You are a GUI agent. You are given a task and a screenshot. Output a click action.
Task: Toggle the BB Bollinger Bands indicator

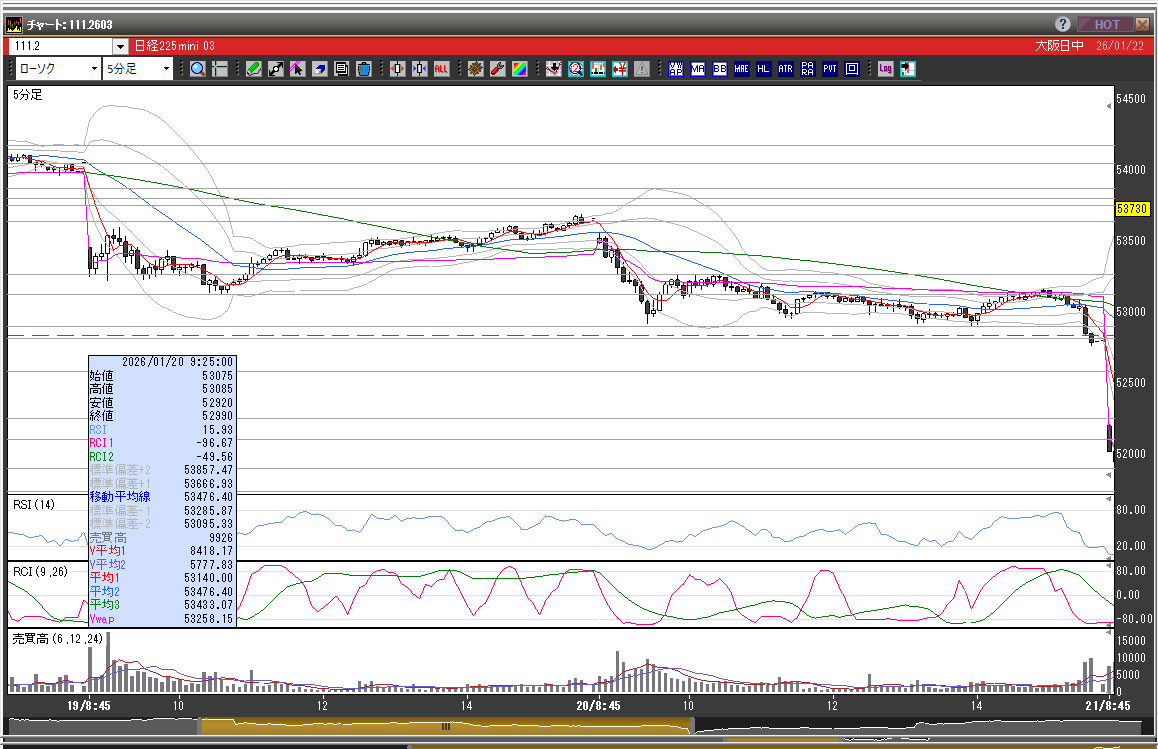[x=719, y=69]
